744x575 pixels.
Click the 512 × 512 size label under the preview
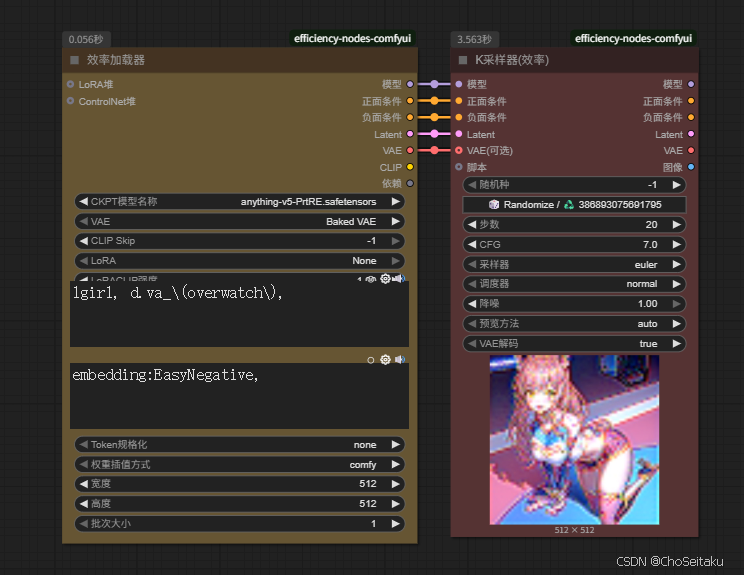tap(574, 530)
